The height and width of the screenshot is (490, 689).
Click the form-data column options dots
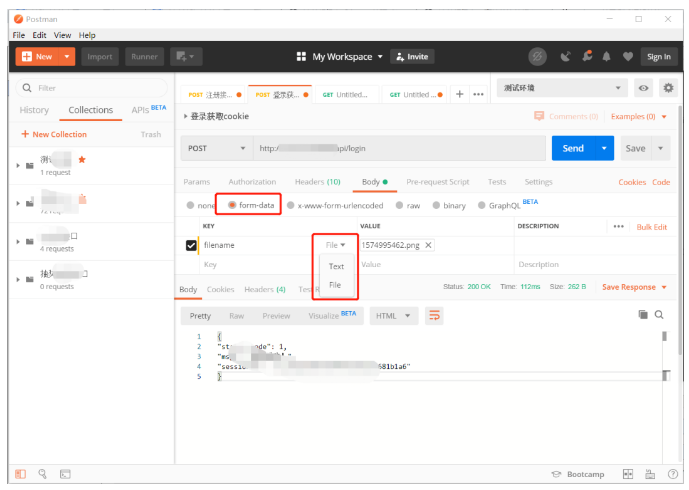click(x=619, y=226)
